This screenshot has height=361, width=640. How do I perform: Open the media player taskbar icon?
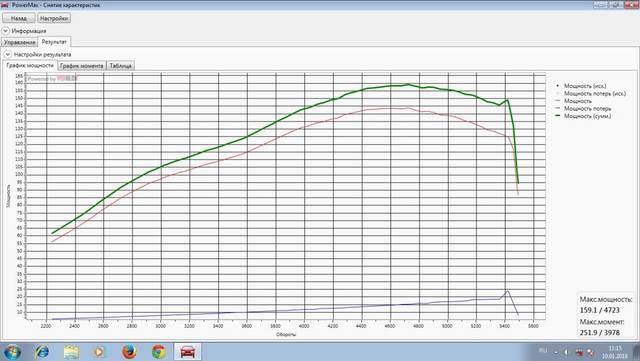coord(99,352)
